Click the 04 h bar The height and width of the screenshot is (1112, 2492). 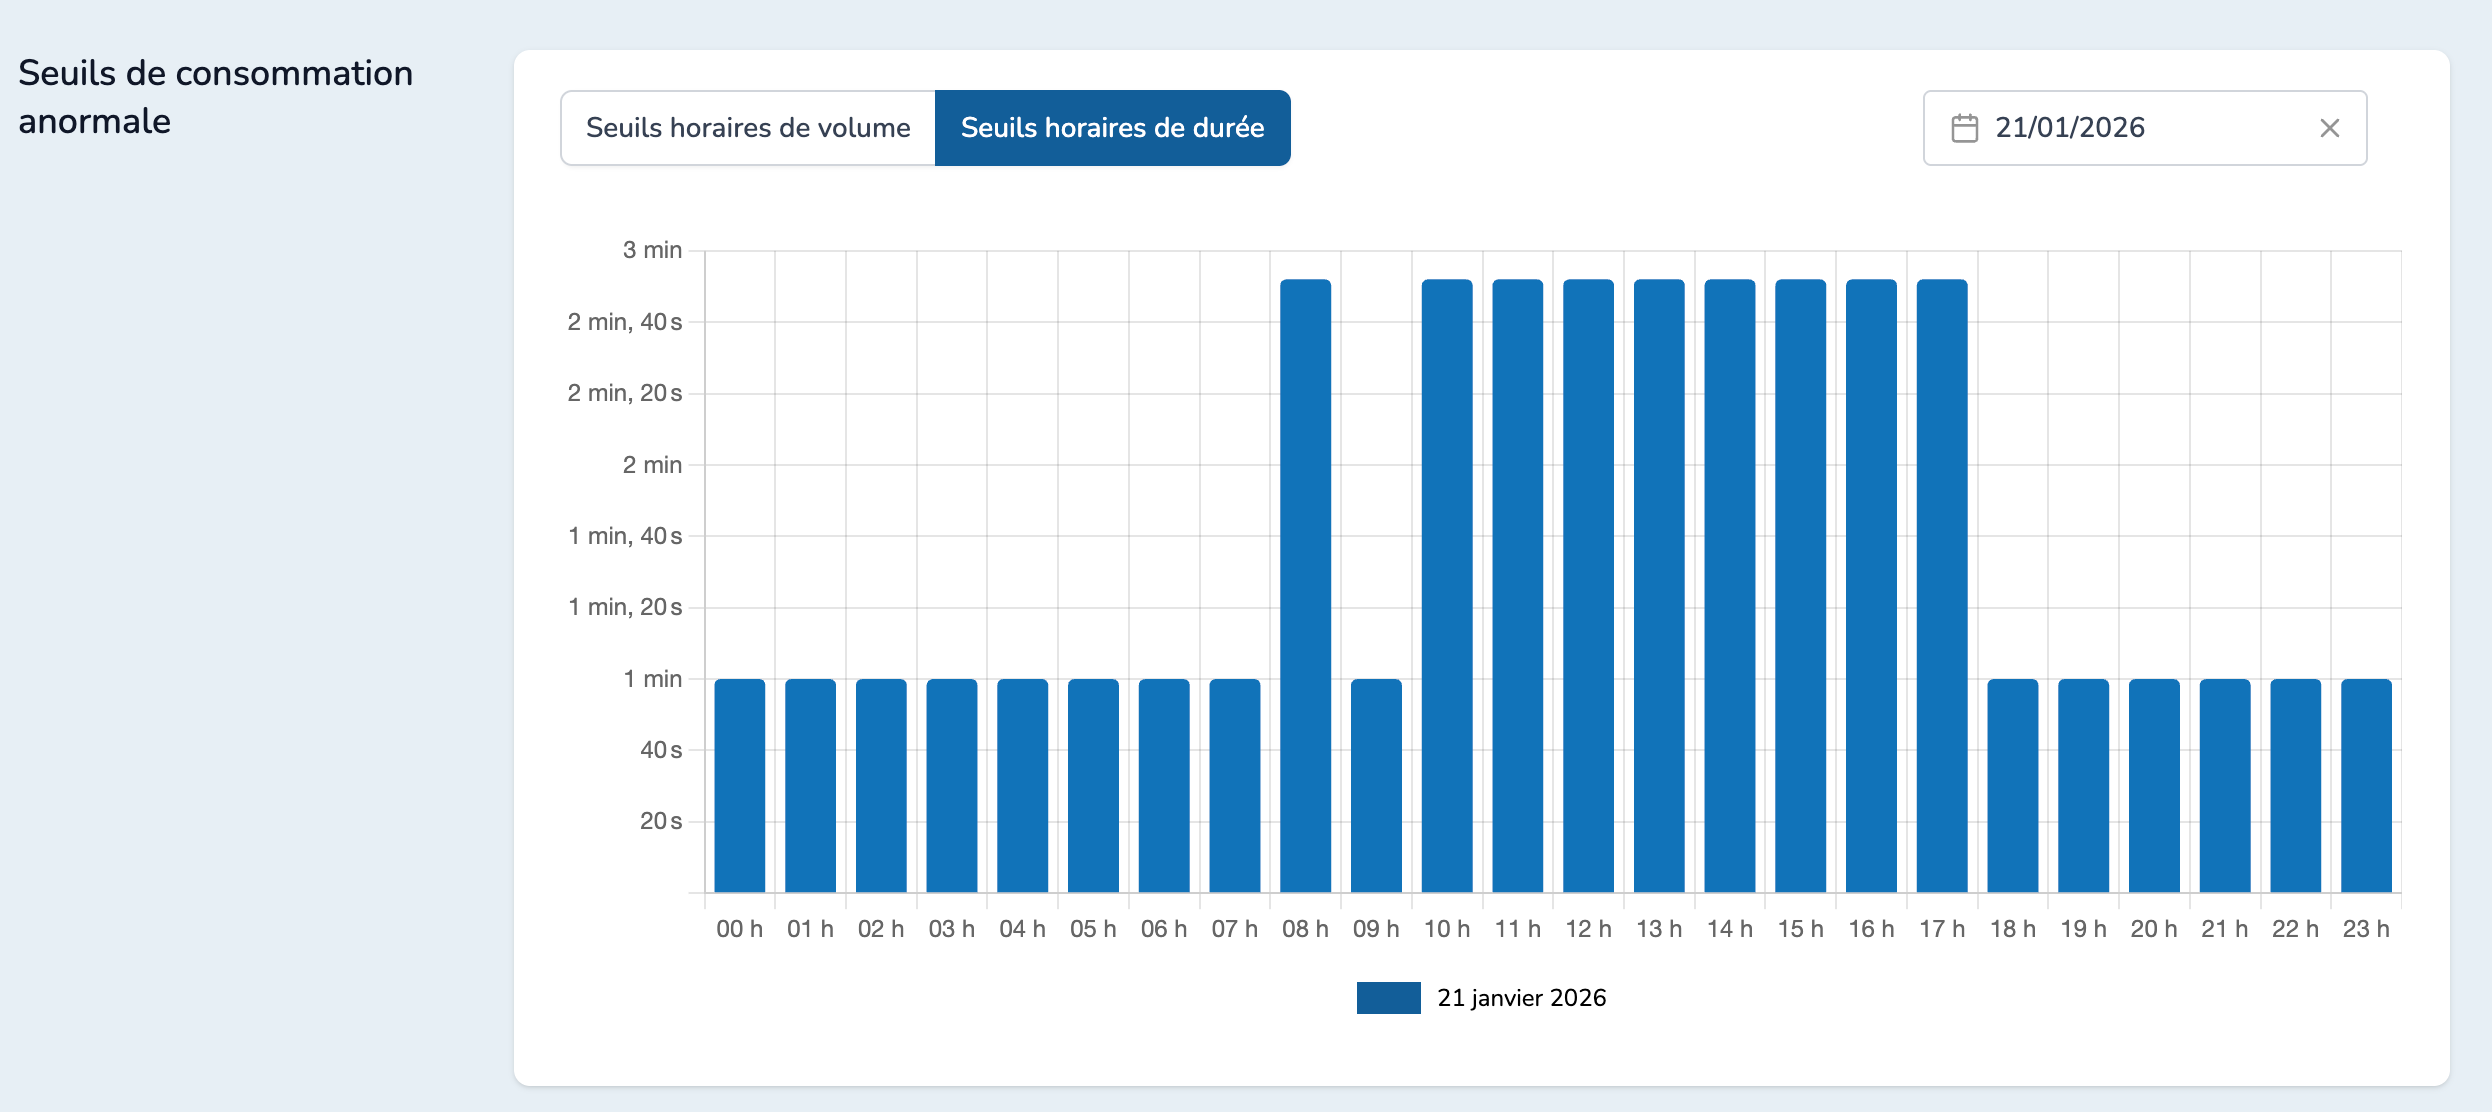1022,785
